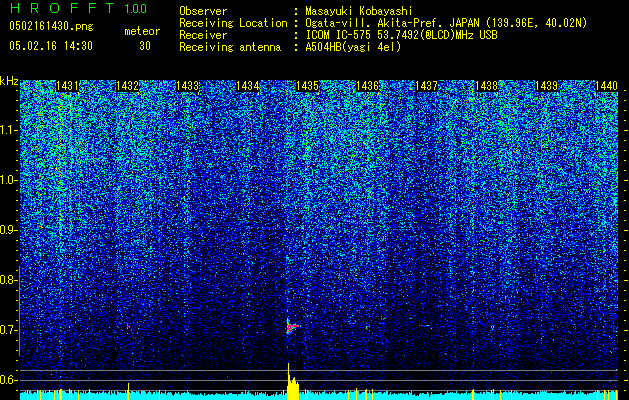Click the bright meteor echo in spectrogram
The image size is (629, 400).
click(x=292, y=326)
